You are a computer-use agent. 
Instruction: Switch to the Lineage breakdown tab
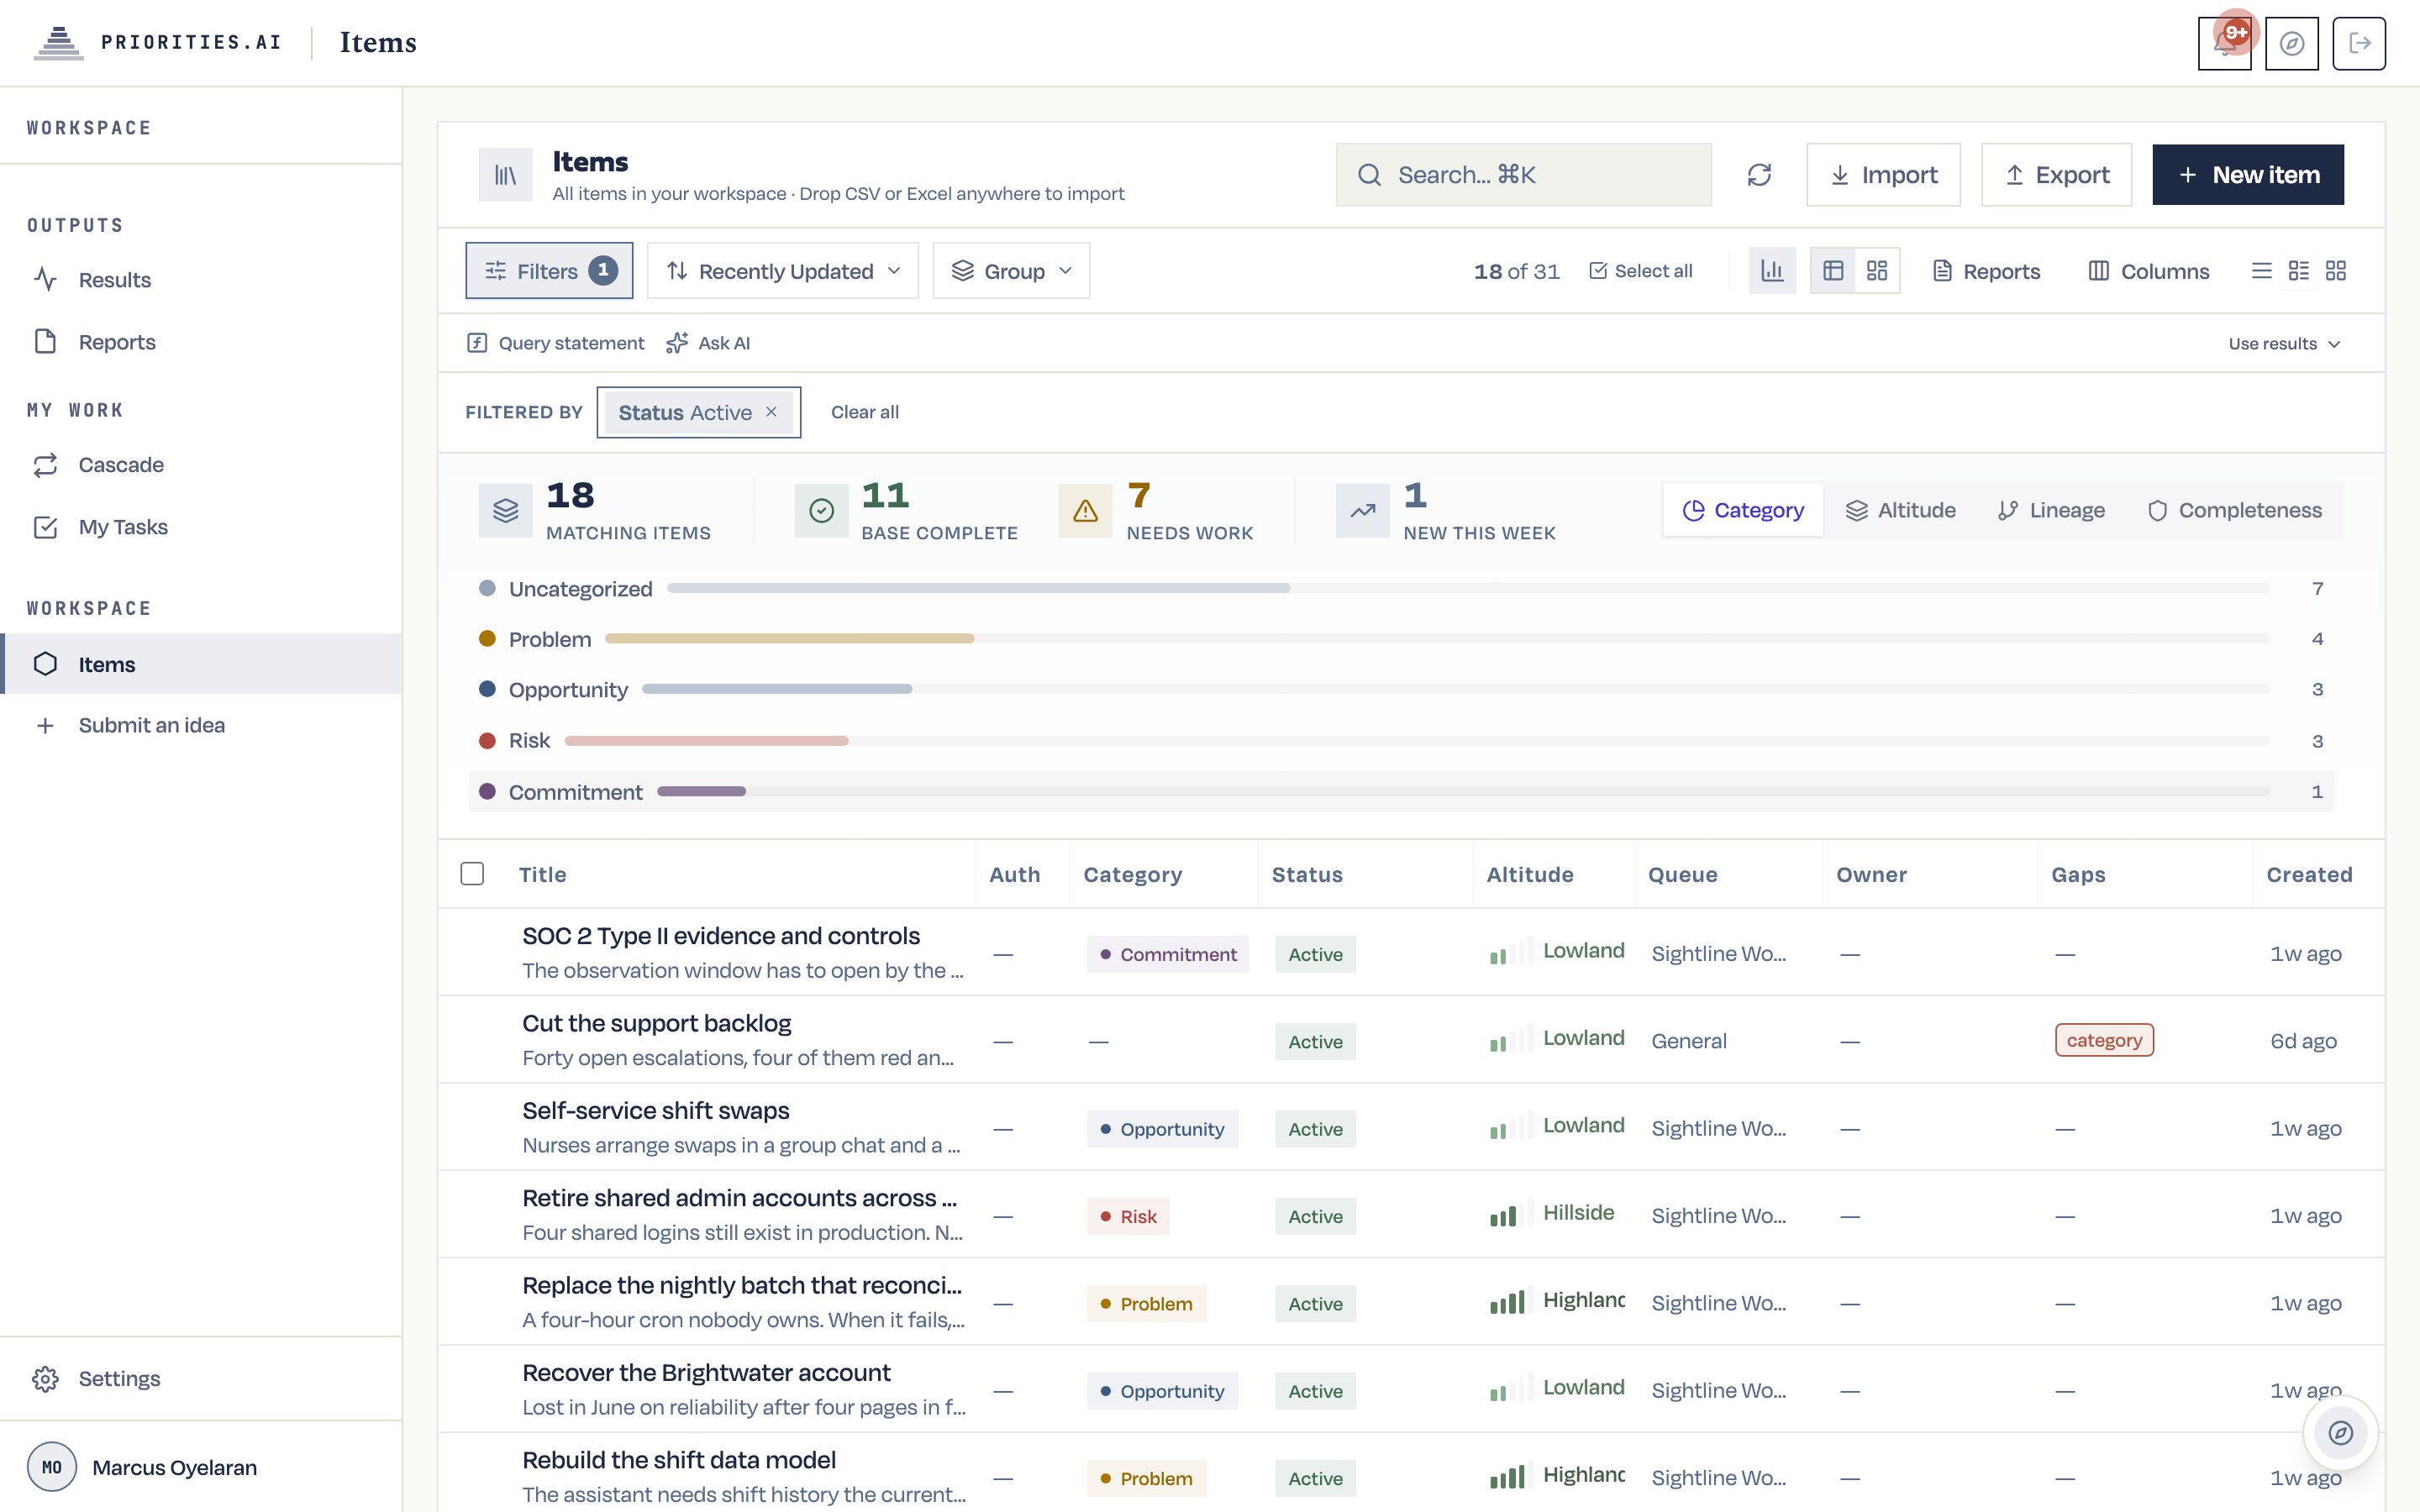tap(2051, 510)
